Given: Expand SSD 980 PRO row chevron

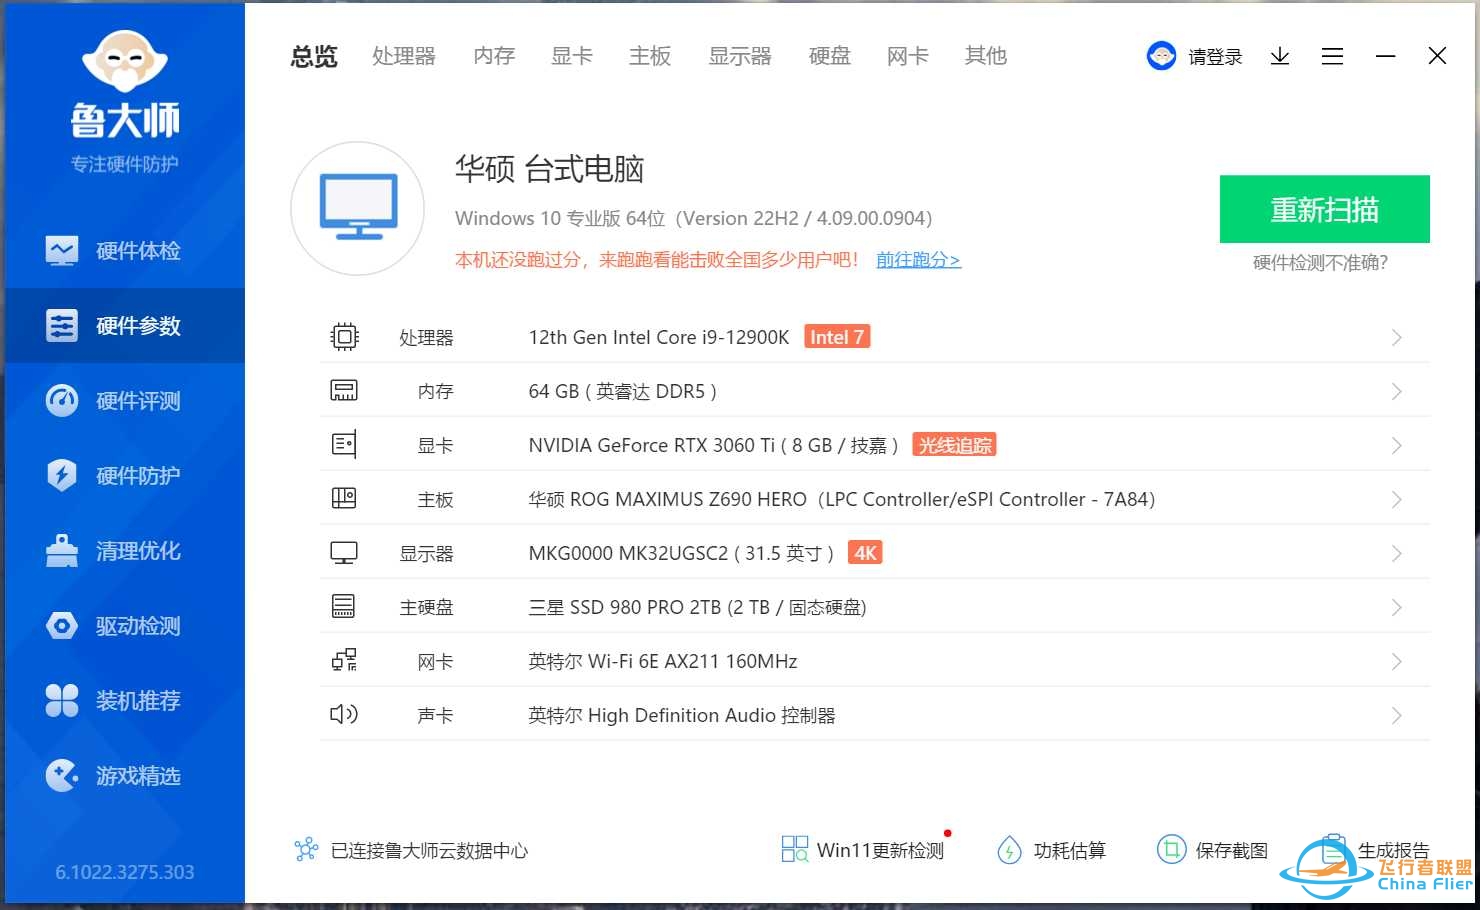Looking at the screenshot, I should point(1397,608).
